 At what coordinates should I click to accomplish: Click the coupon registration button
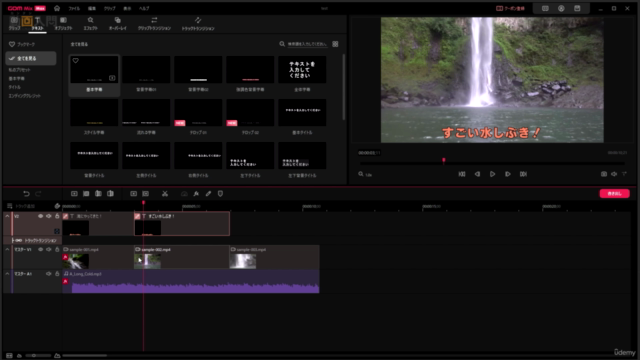point(510,8)
